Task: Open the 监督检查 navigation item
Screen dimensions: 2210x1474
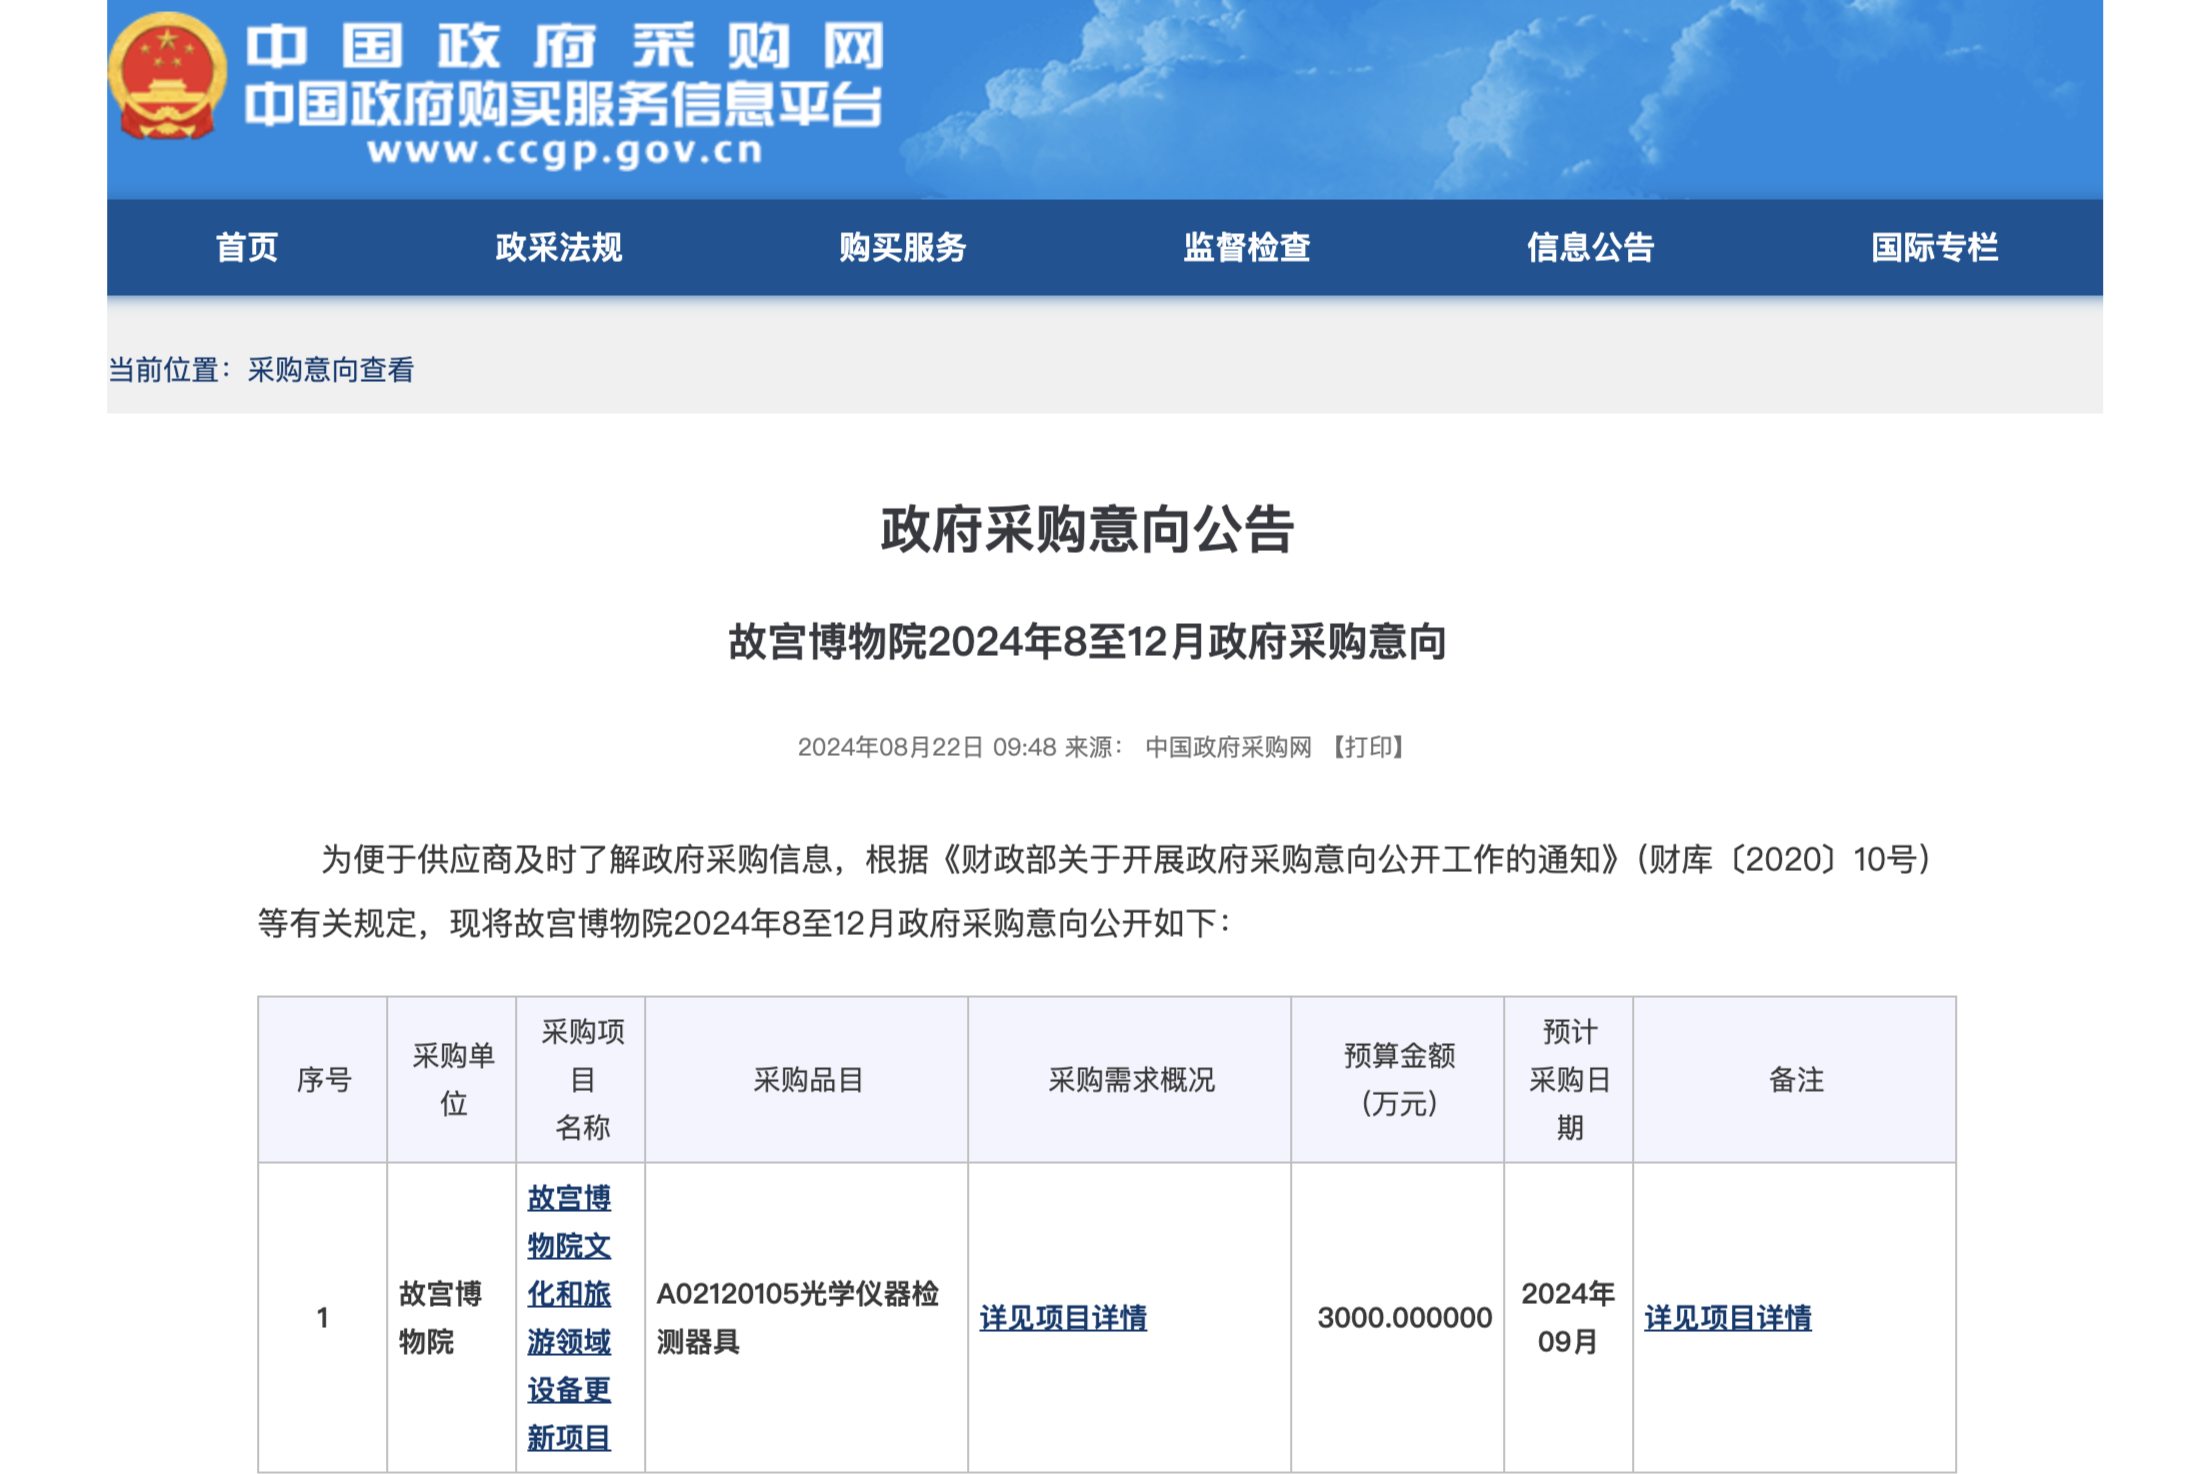Action: 1247,247
